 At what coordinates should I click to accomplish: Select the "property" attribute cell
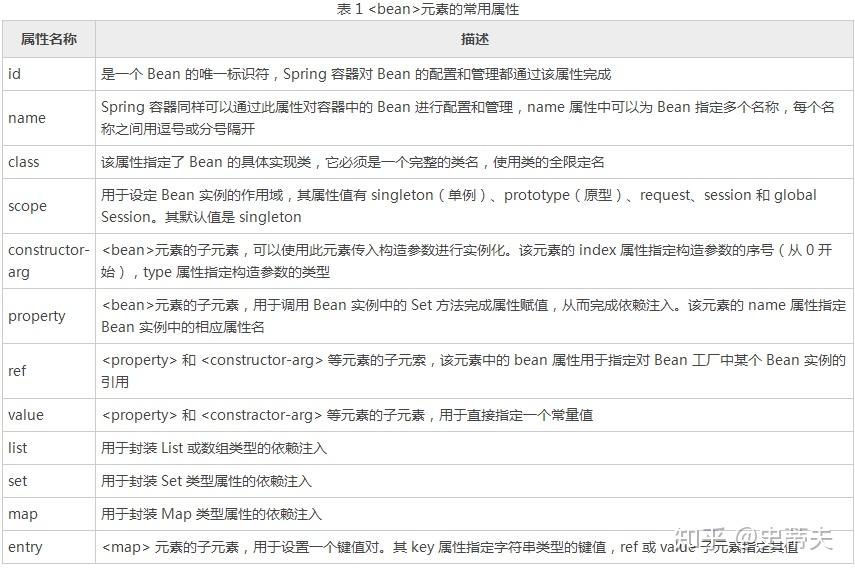[49, 316]
